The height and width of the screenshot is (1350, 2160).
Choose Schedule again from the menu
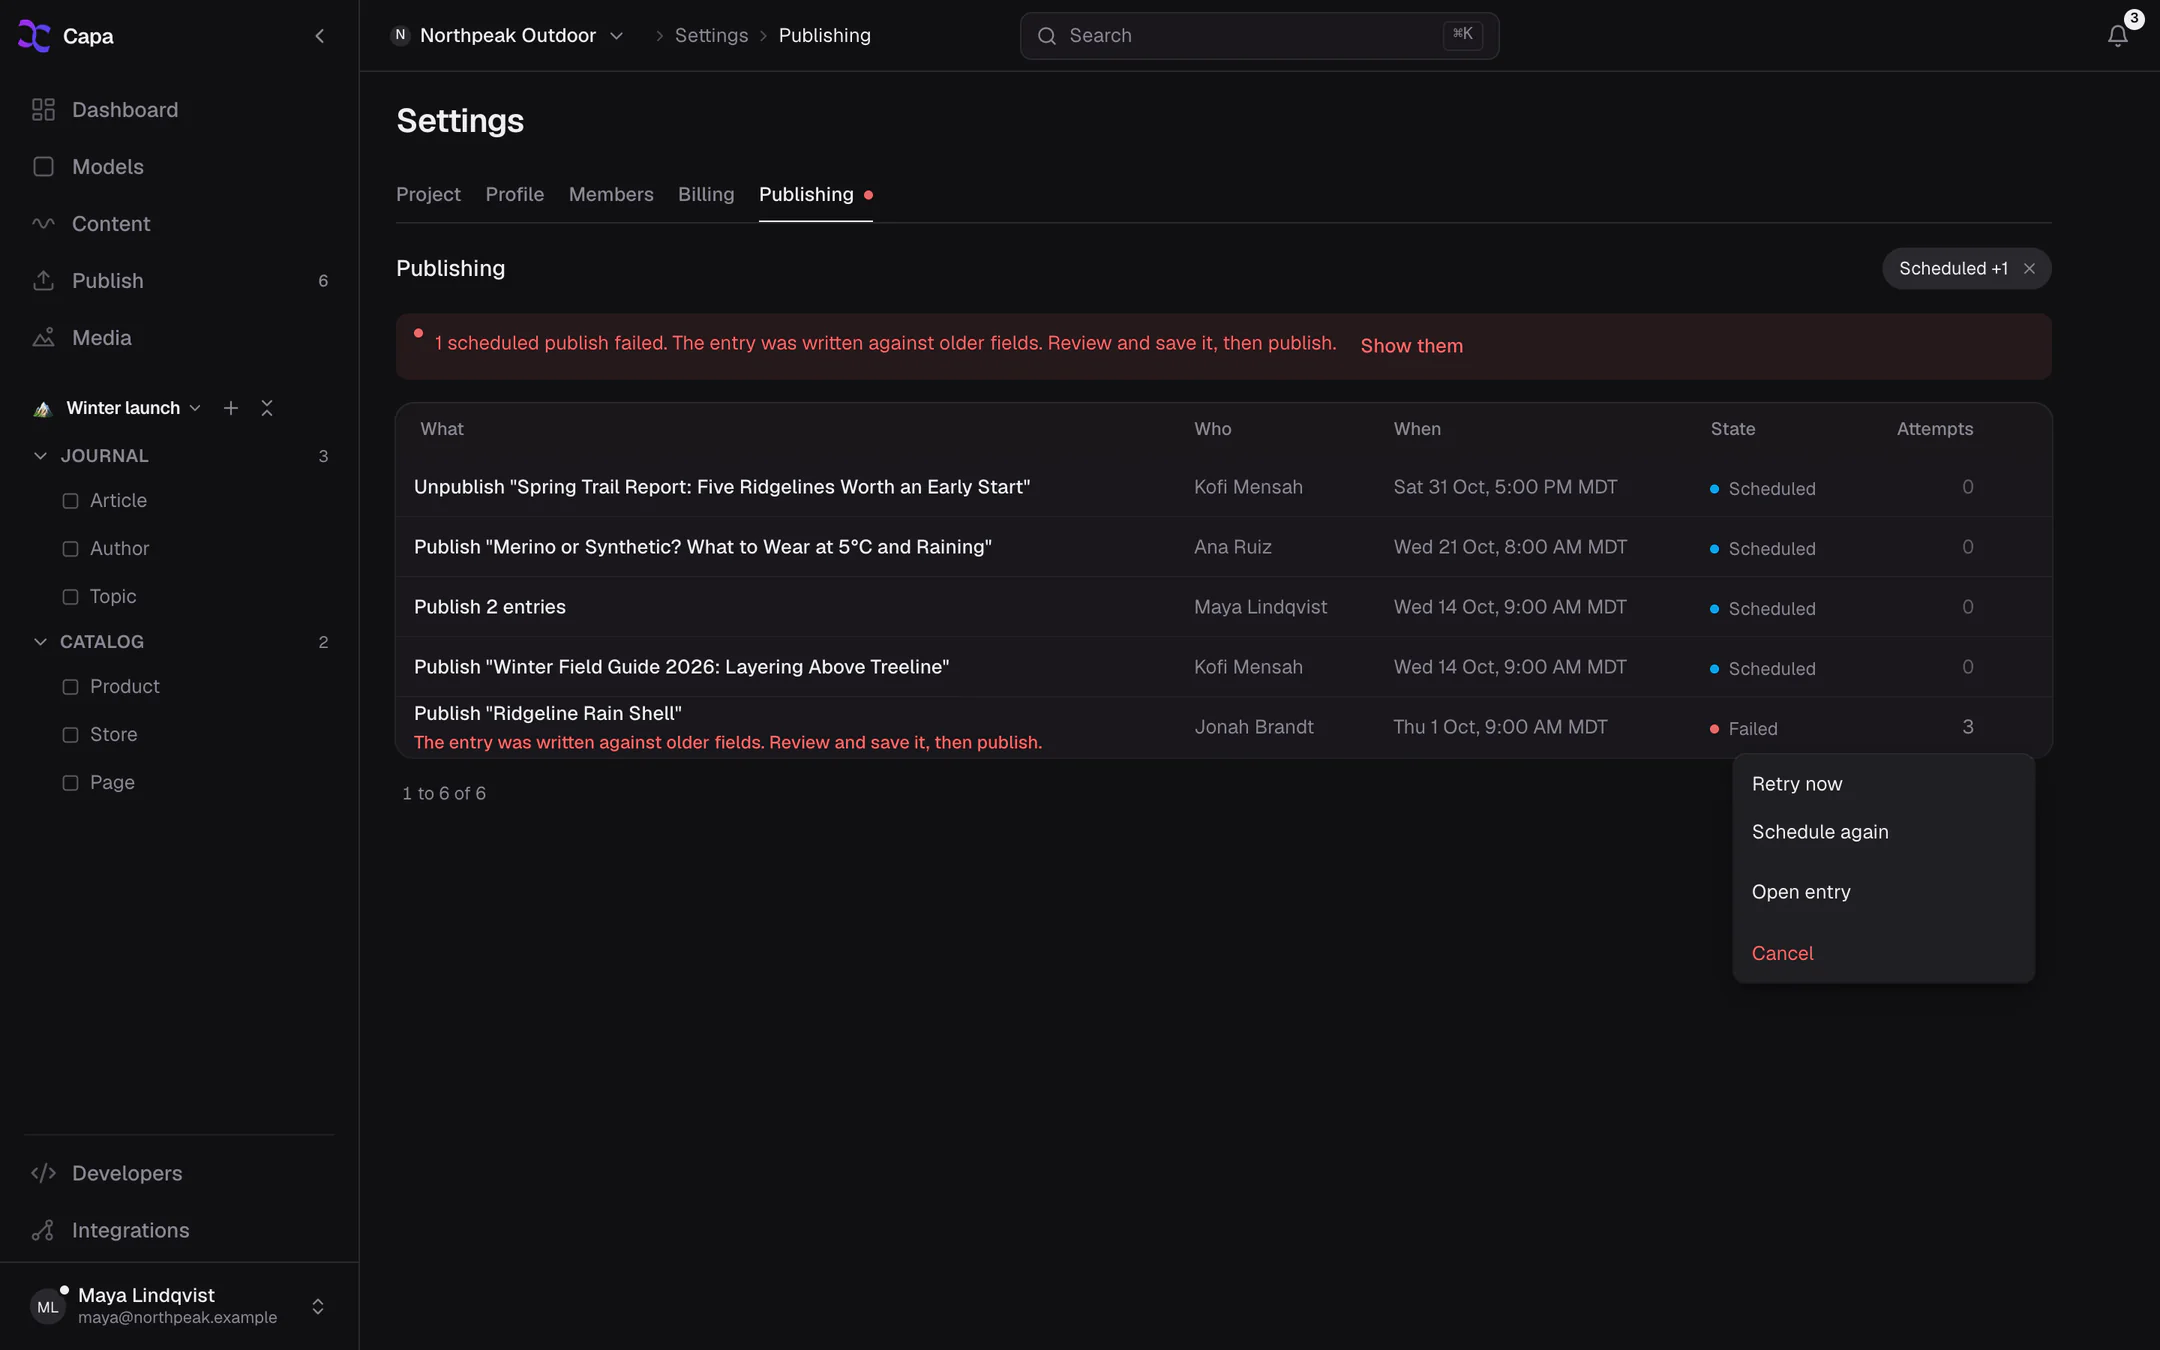(x=1883, y=832)
